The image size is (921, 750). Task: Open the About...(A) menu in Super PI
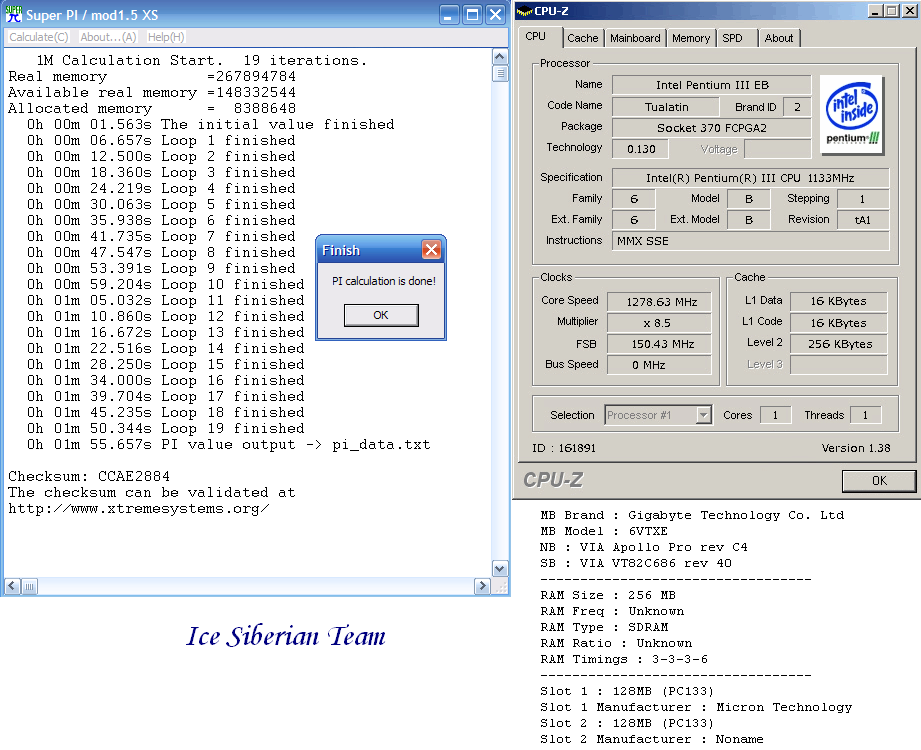click(x=108, y=37)
